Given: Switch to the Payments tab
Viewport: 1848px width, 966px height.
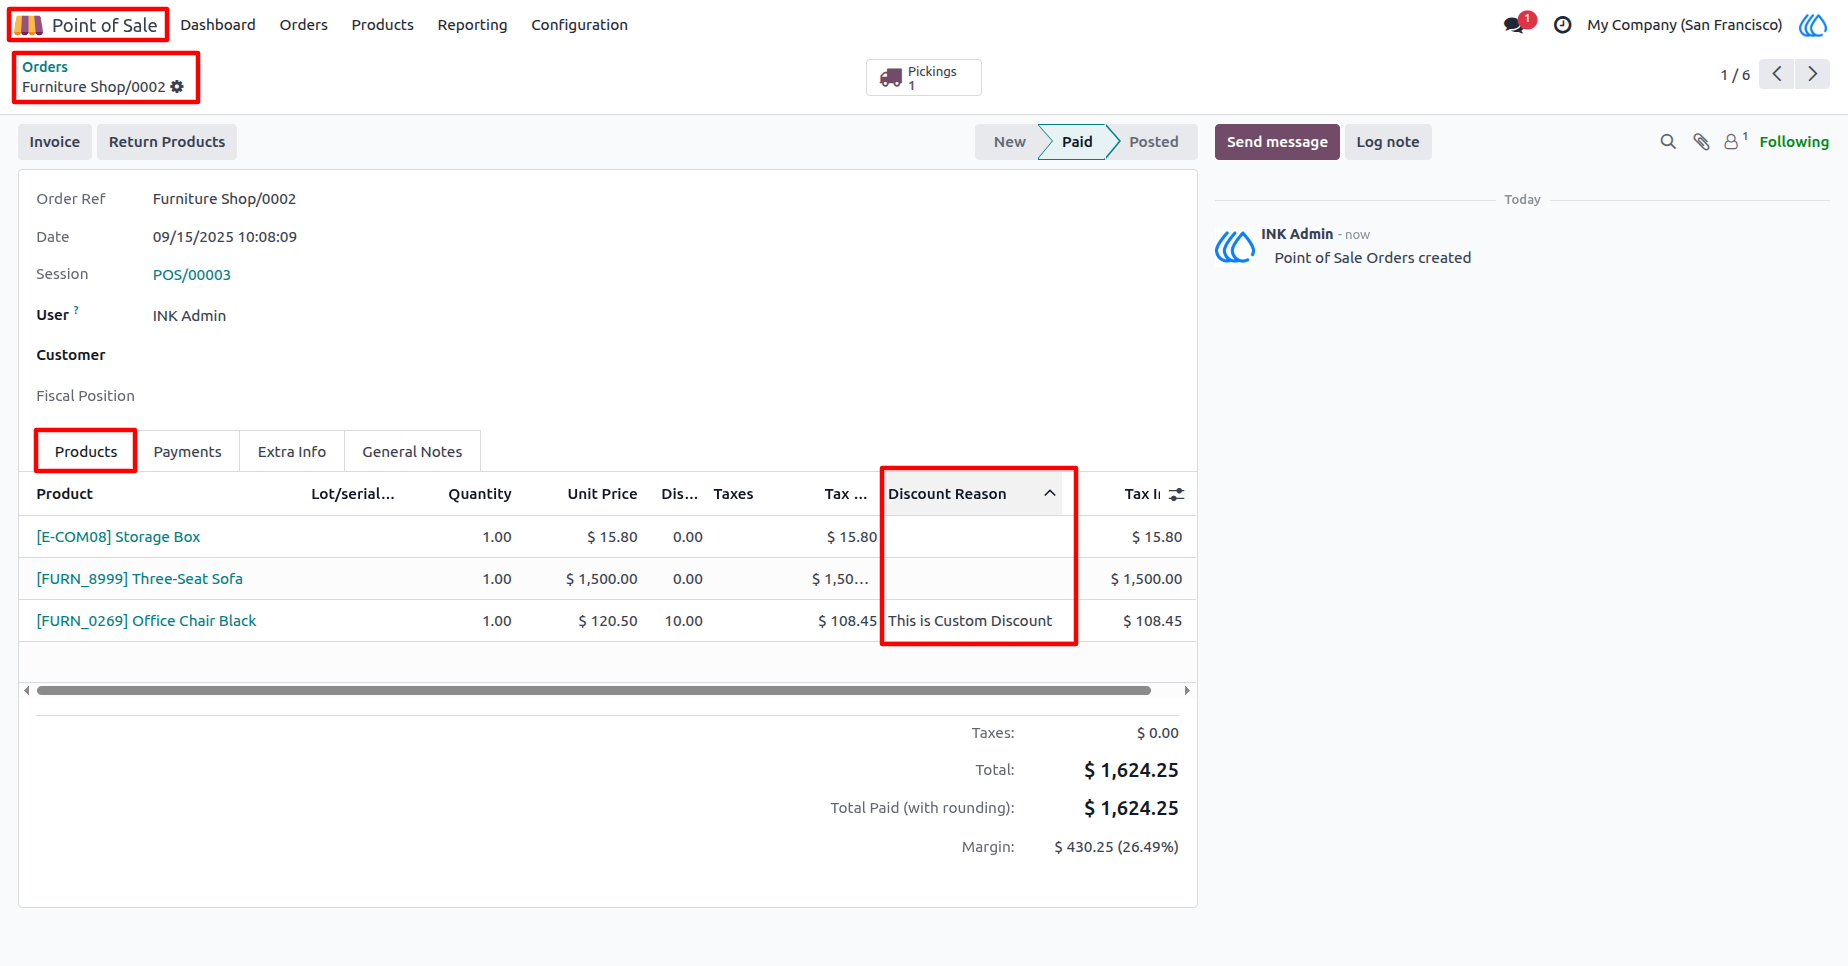Looking at the screenshot, I should tap(187, 452).
